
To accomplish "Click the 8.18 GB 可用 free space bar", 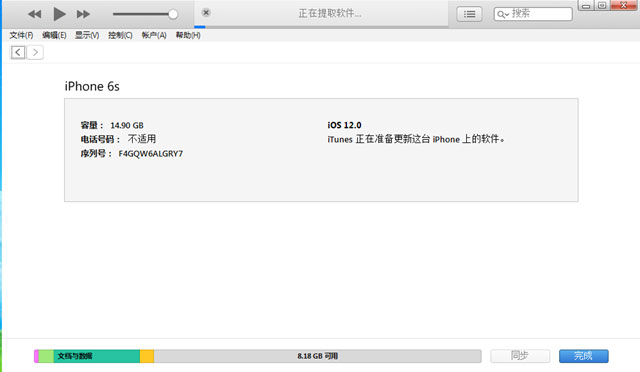I will coord(318,356).
